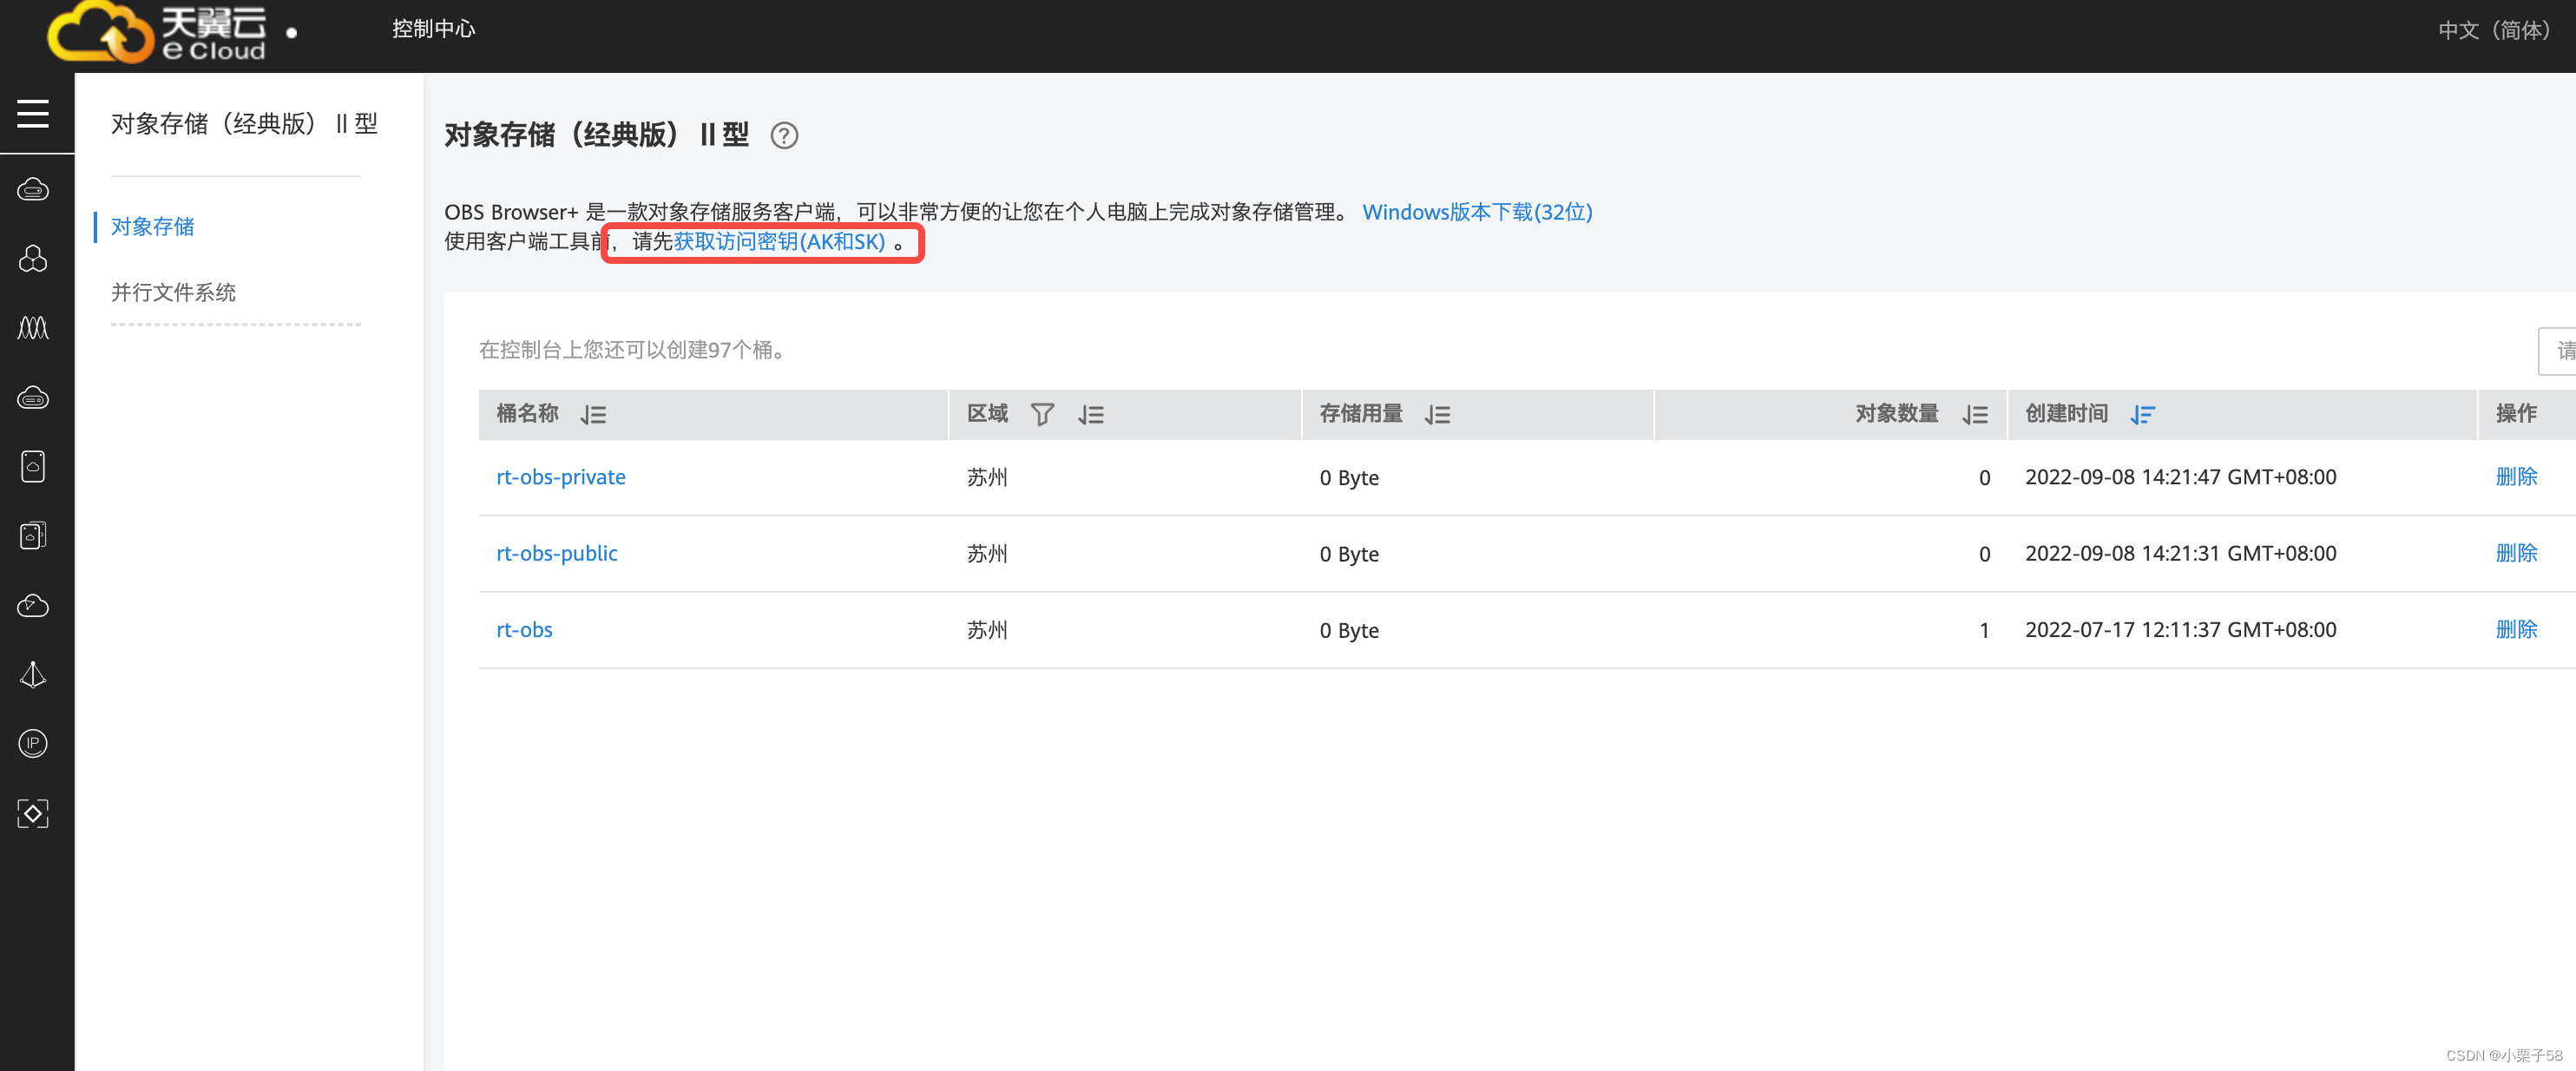Open the rt-obs-public bucket
2576x1071 pixels.
[x=557, y=553]
